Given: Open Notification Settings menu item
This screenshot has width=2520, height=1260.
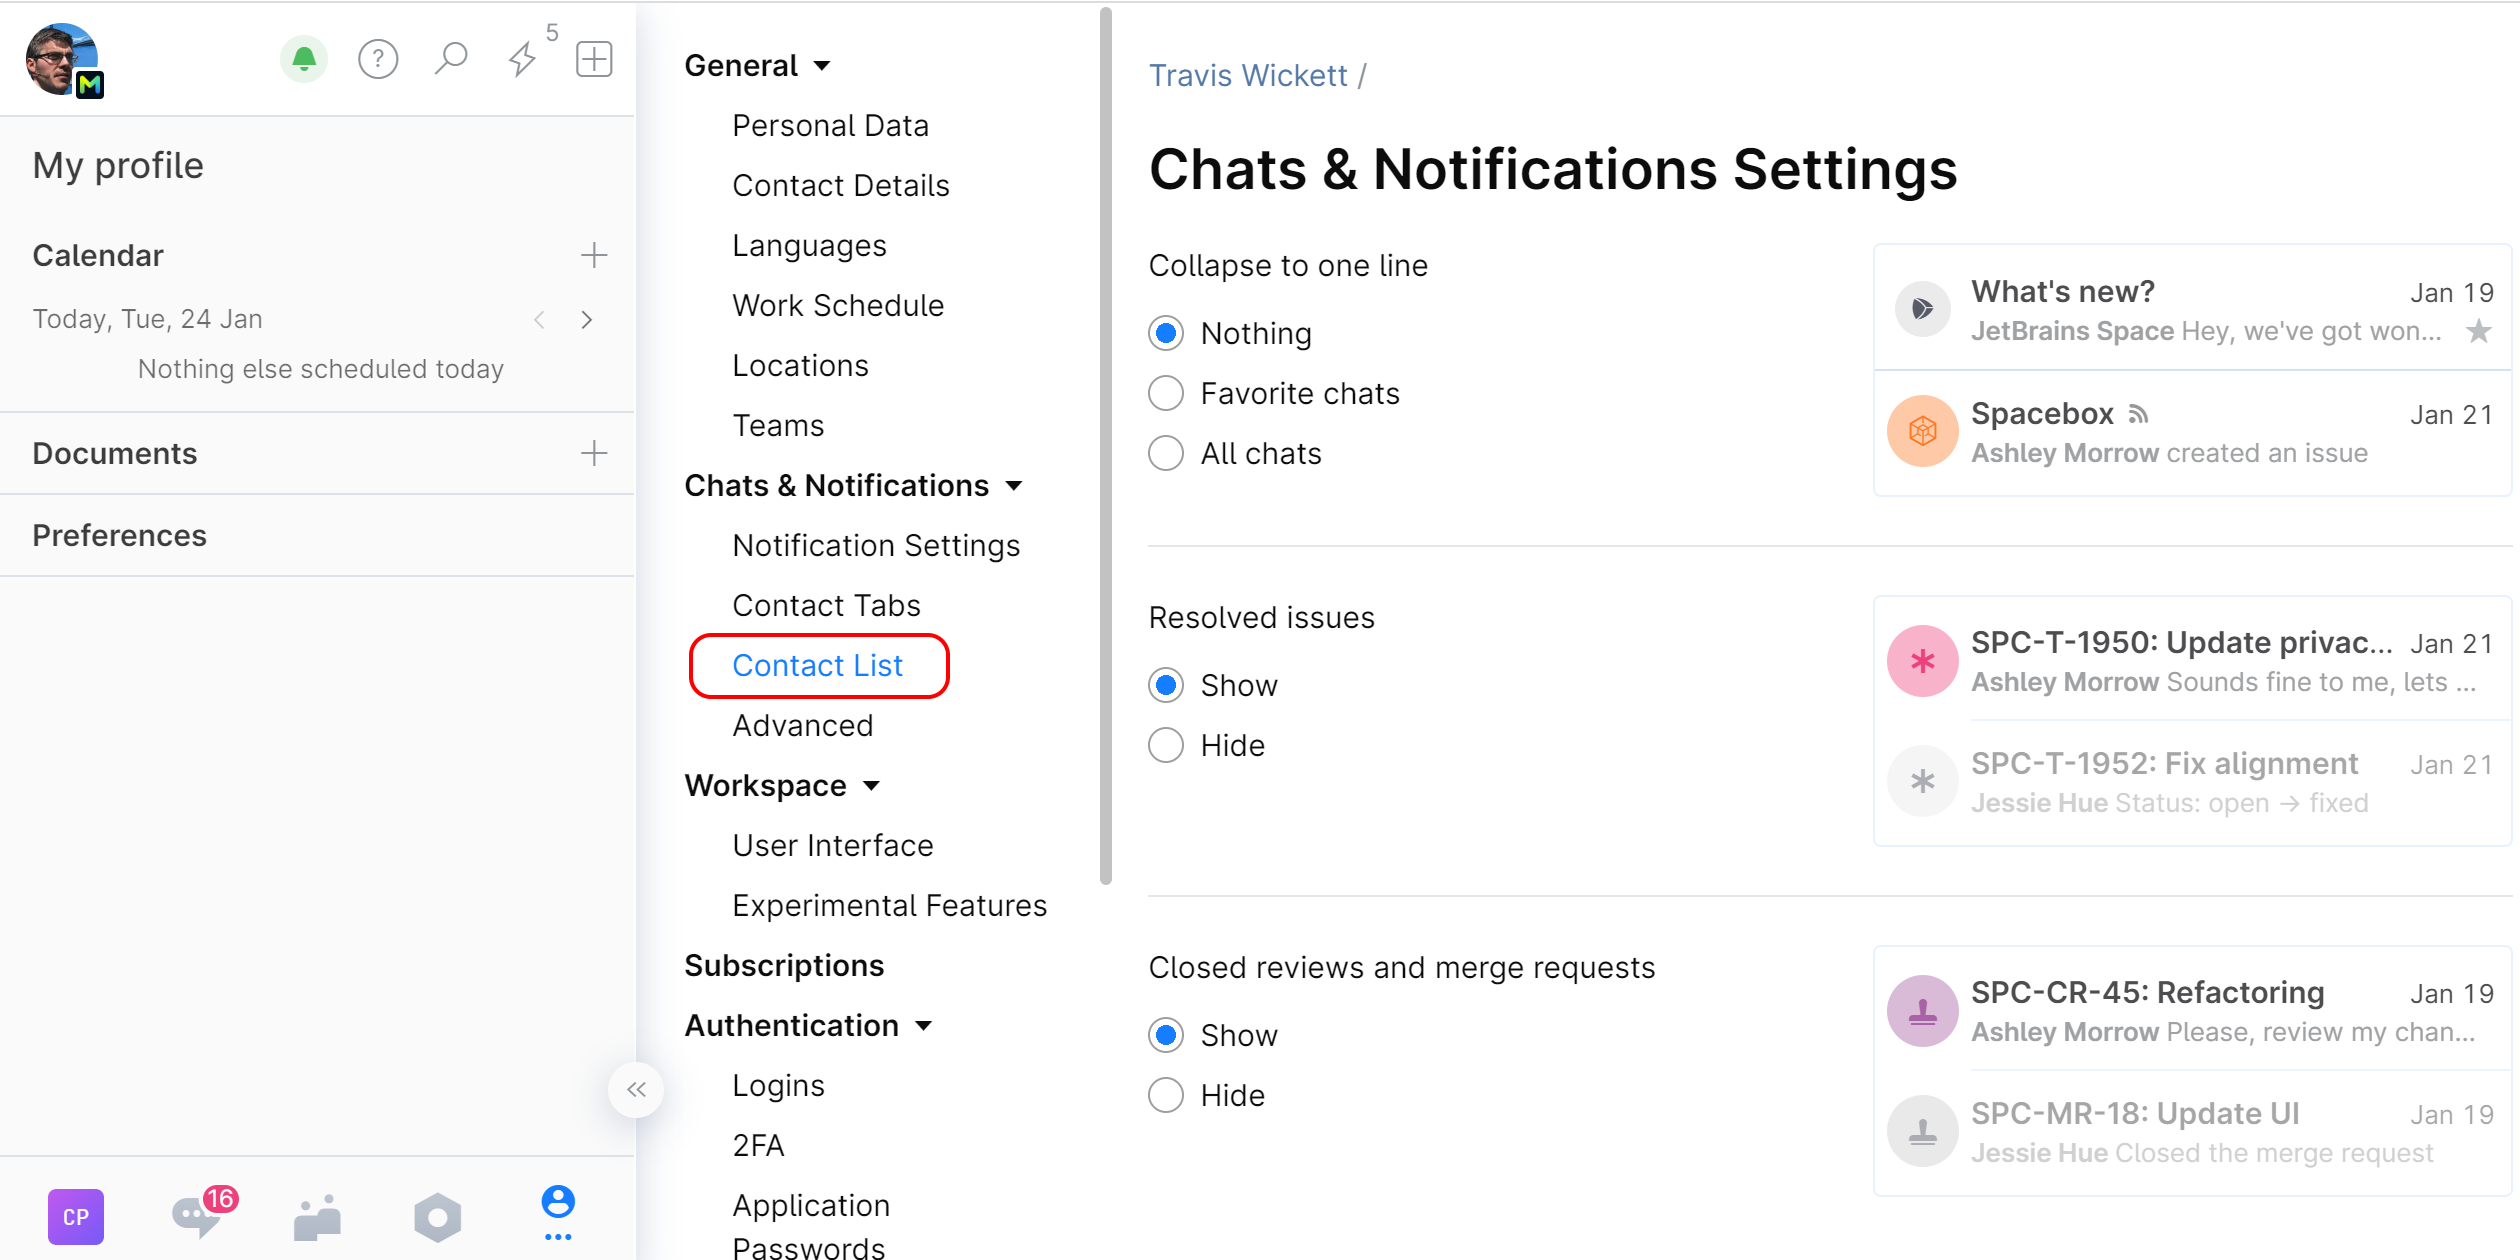Looking at the screenshot, I should (x=876, y=545).
